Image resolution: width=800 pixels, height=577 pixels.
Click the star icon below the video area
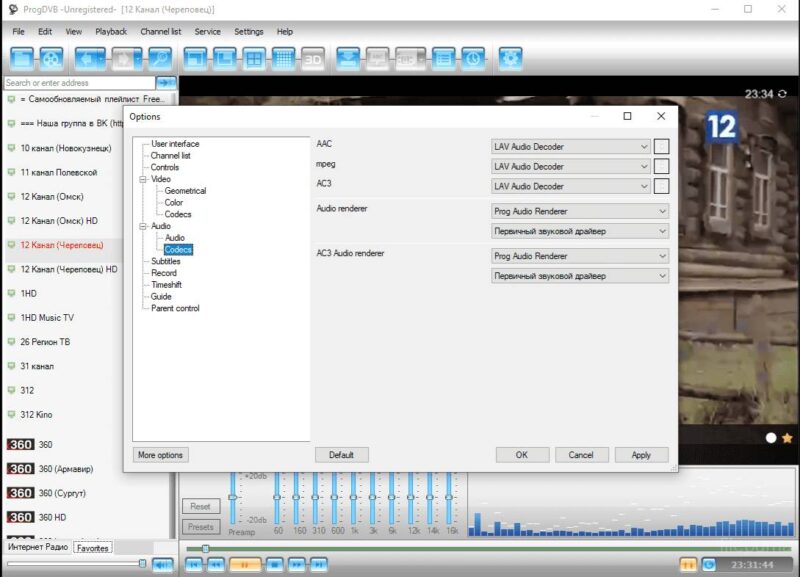786,438
